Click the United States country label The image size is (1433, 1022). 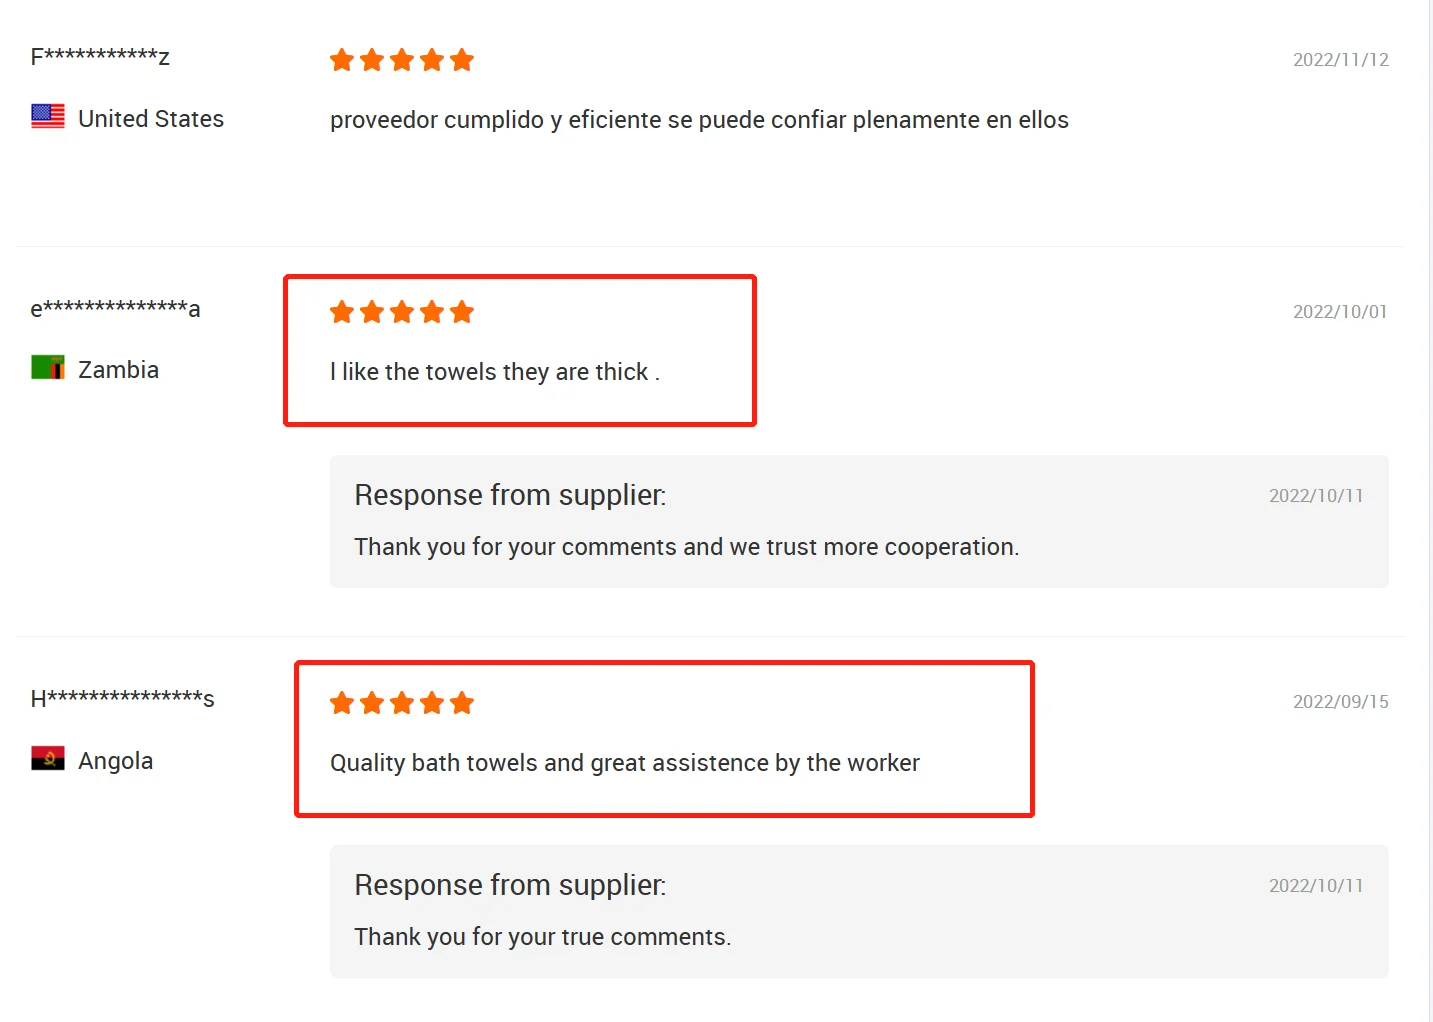pyautogui.click(x=151, y=119)
